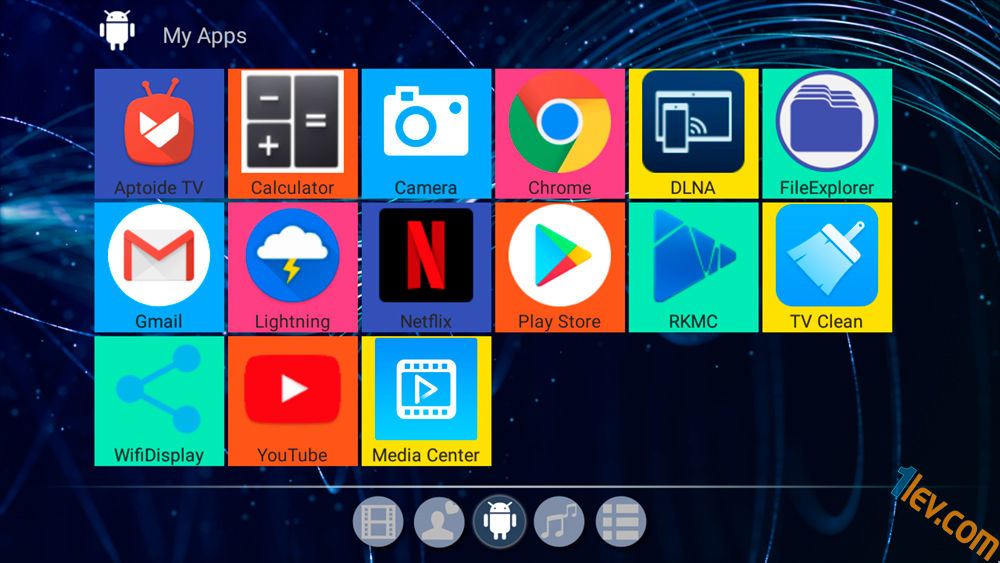Launch the Chrome browser
Image resolution: width=1000 pixels, height=563 pixels.
560,134
